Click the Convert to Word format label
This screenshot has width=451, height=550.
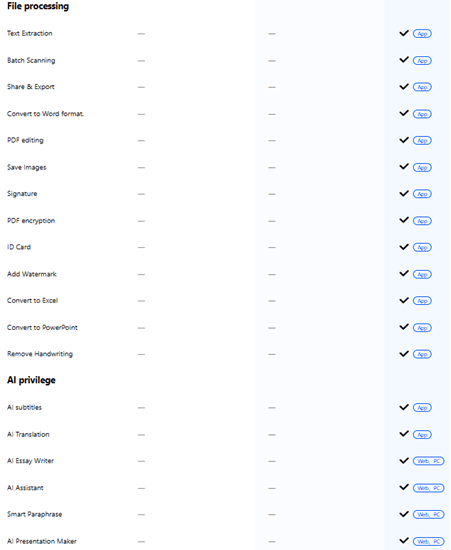[x=46, y=114]
